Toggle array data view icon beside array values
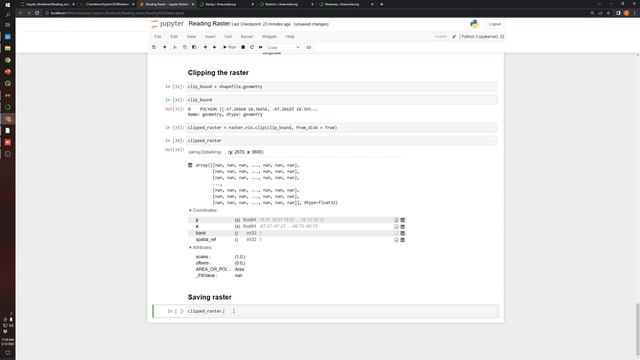Viewport: 640px width, 360px height. tap(190, 165)
